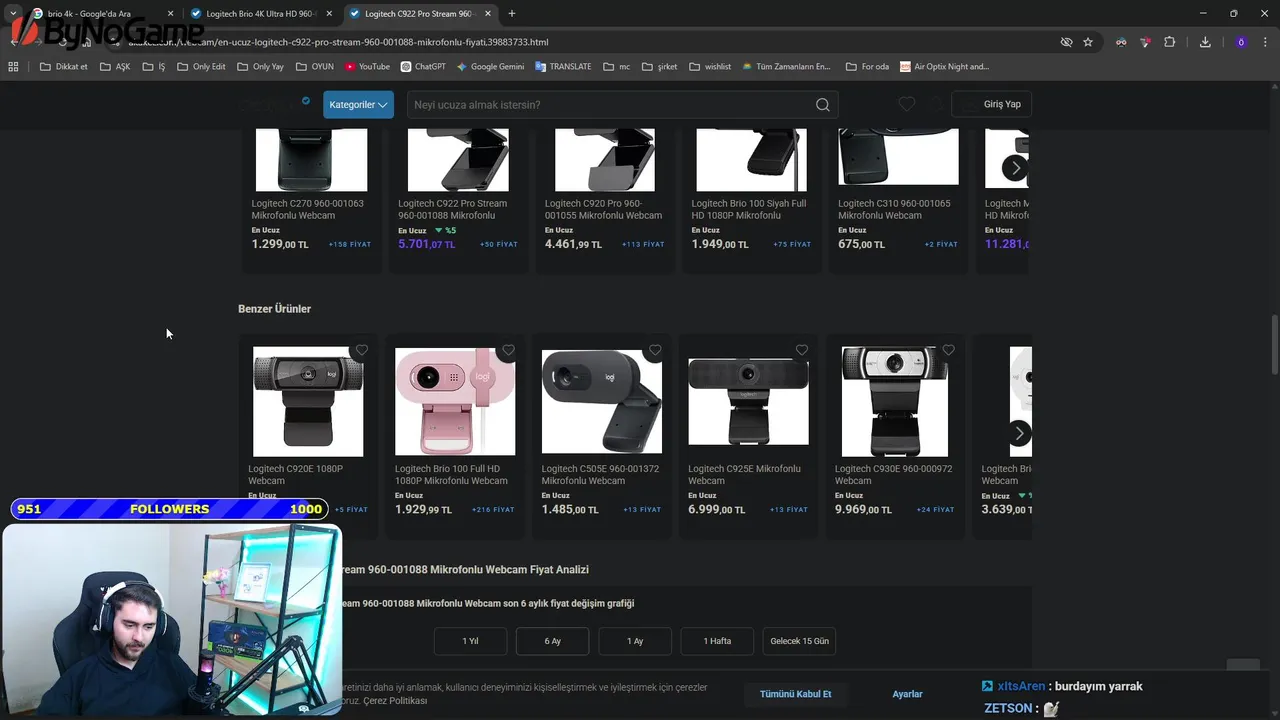Open the browser extensions puzzle icon
1280x720 pixels.
[1170, 42]
